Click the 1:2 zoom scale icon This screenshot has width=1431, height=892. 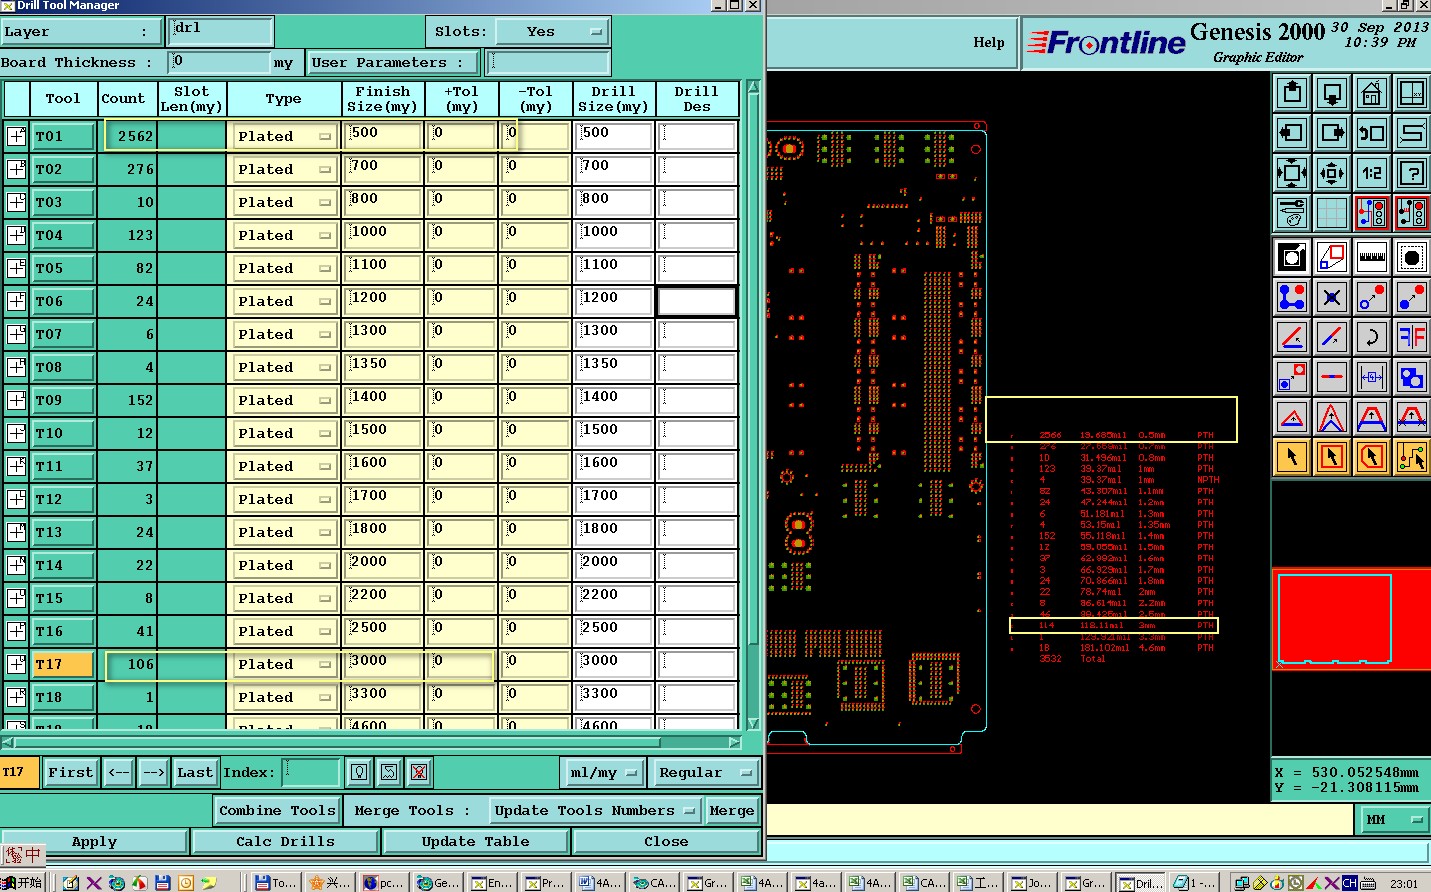tap(1372, 173)
